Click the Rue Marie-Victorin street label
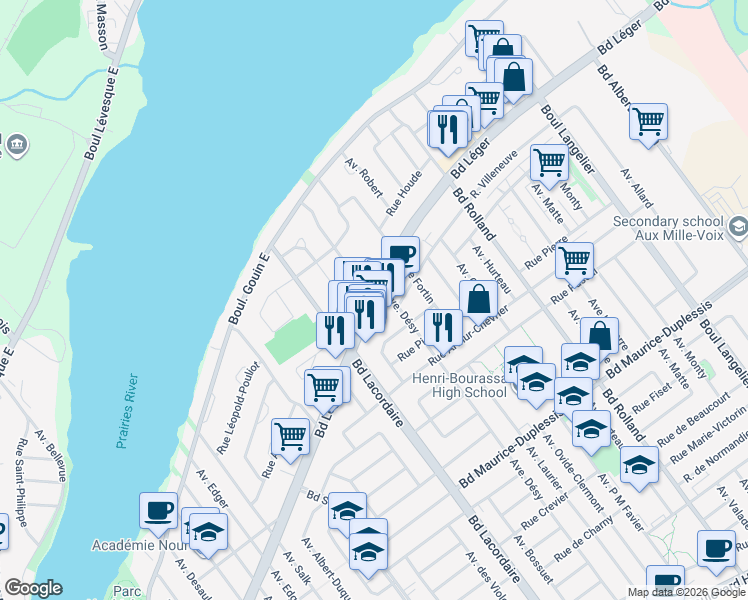 (708, 435)
